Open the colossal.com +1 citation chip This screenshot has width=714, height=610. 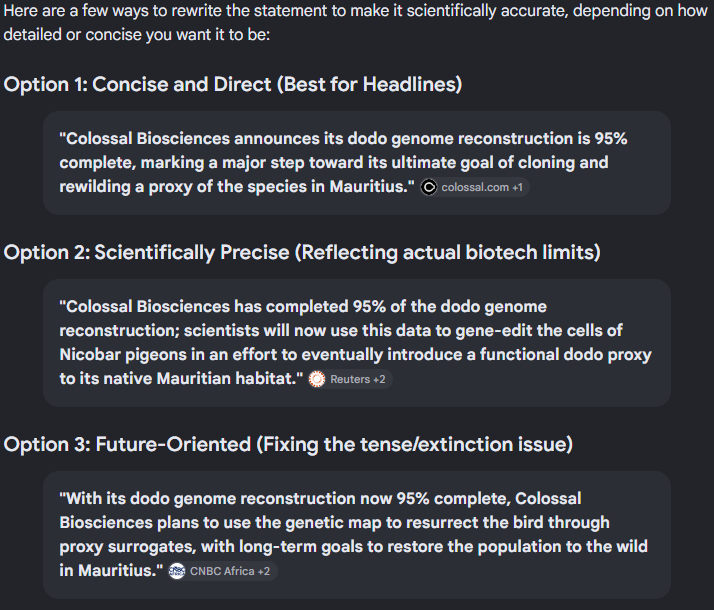coord(474,187)
